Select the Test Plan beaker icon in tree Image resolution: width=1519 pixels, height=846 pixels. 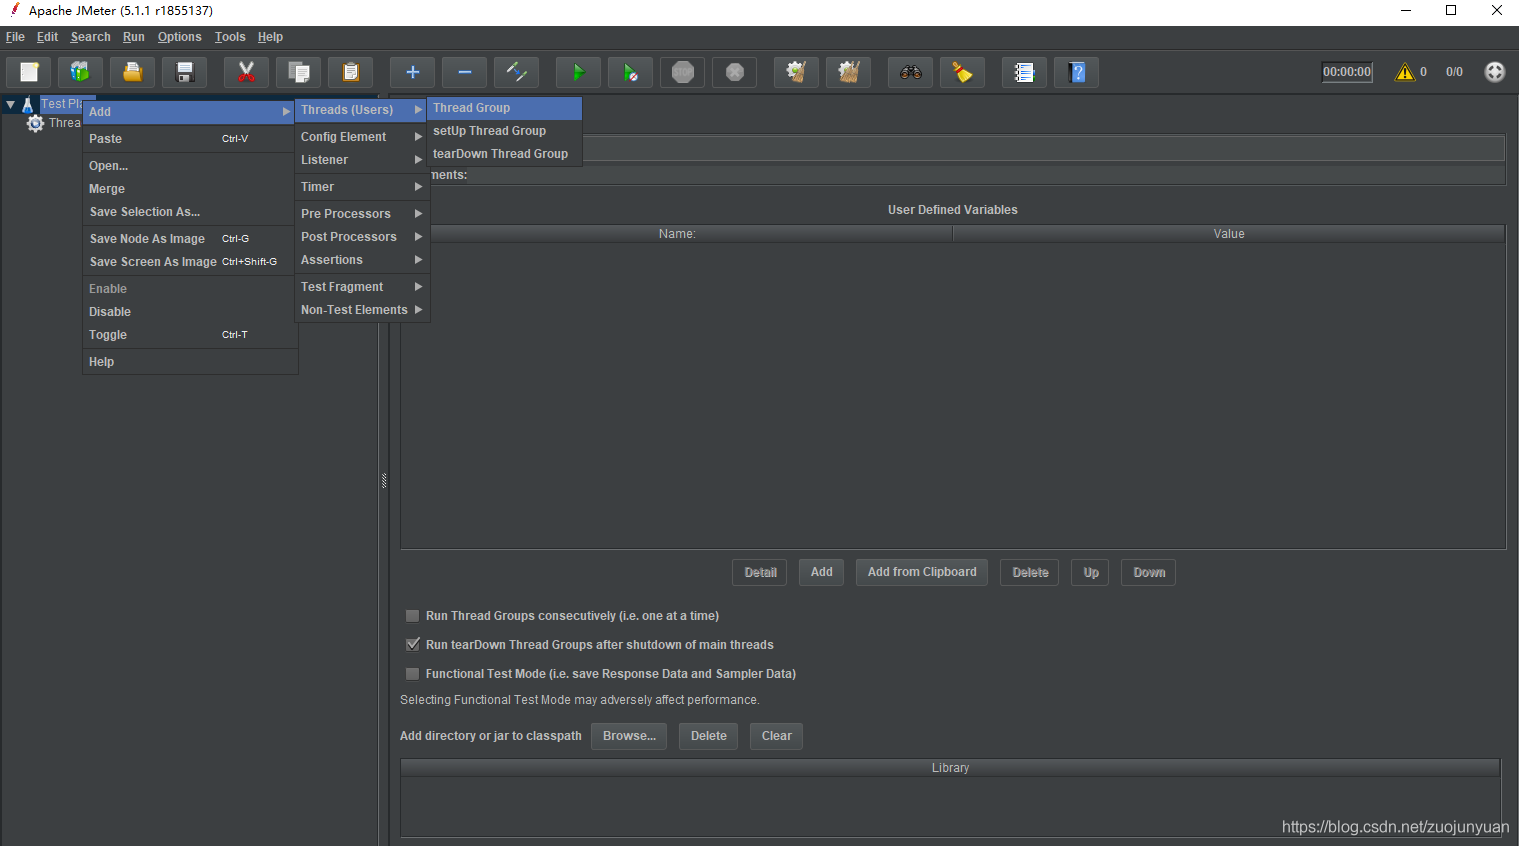pyautogui.click(x=27, y=104)
